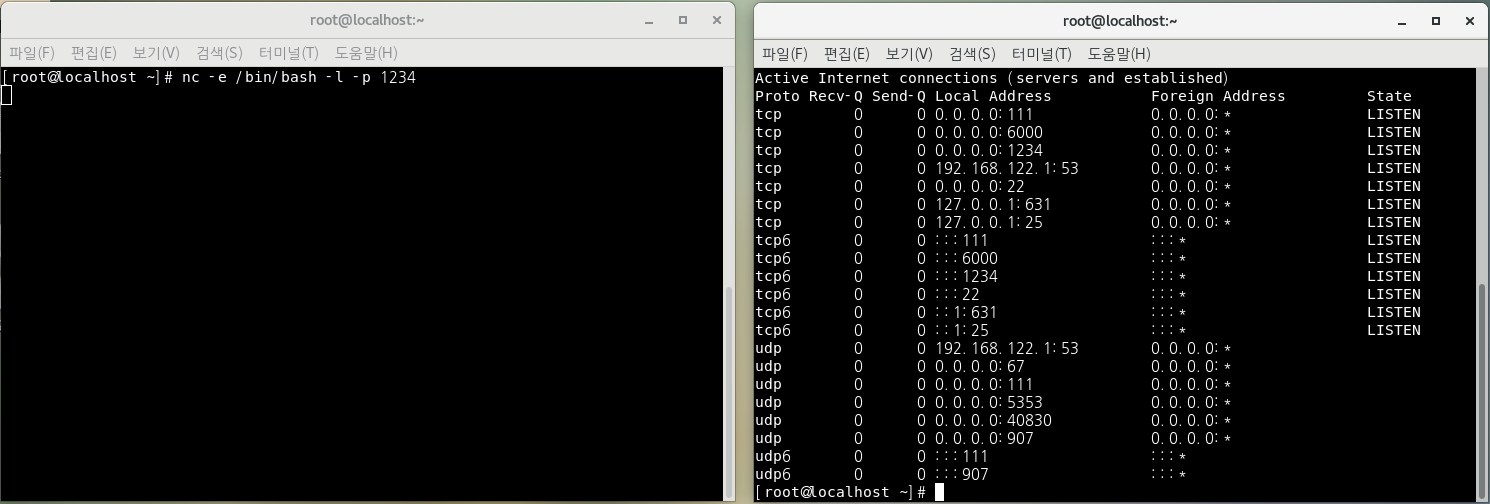Open 검색(S) menu in right terminal
The width and height of the screenshot is (1490, 504).
[972, 53]
